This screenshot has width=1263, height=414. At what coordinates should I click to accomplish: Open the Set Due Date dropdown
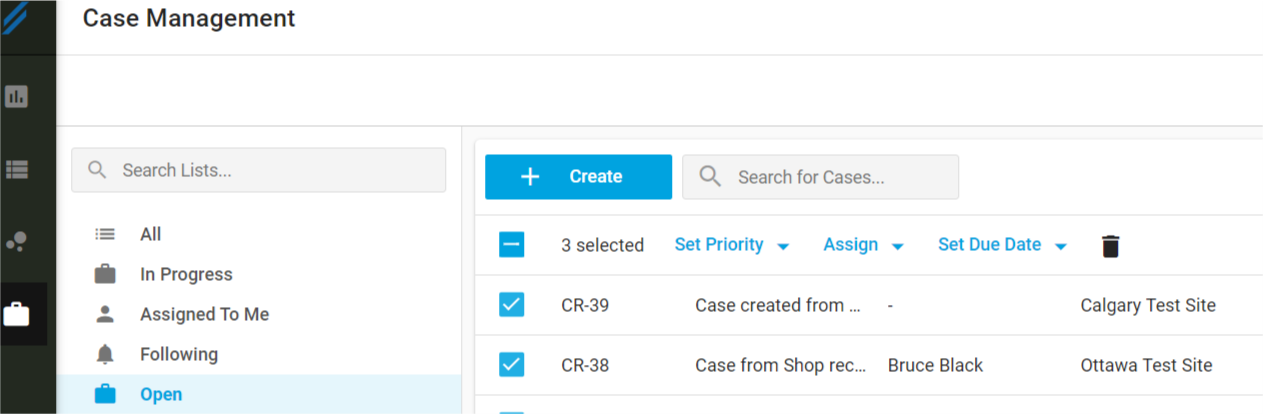[x=1002, y=245]
